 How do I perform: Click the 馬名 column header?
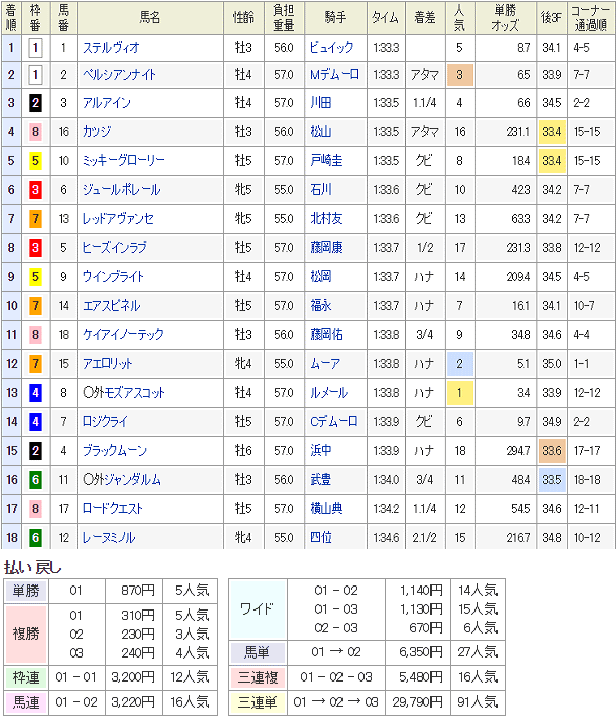point(150,18)
